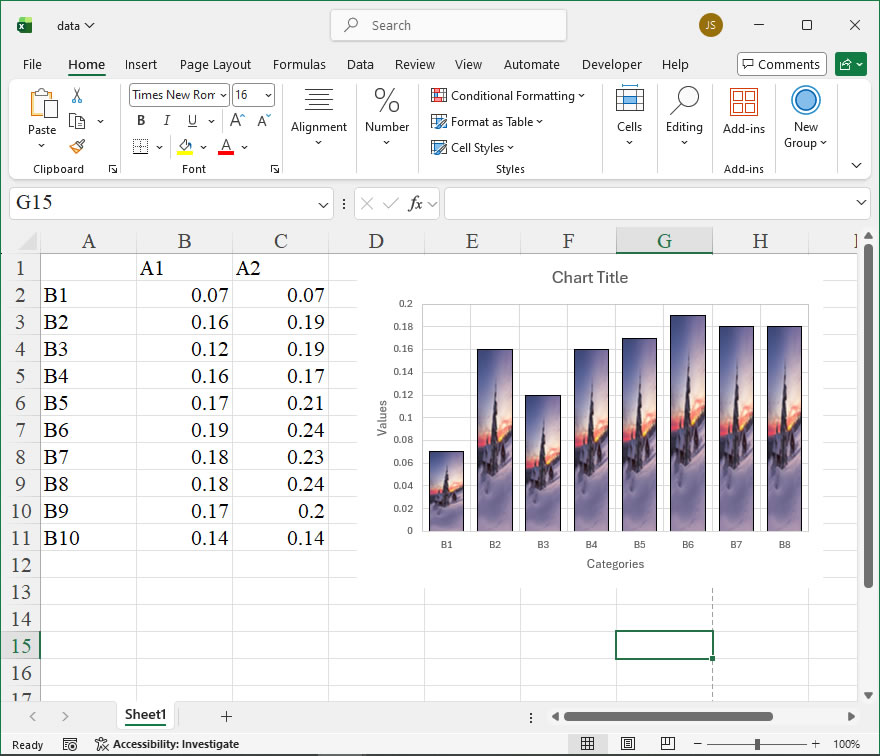This screenshot has height=756, width=880.
Task: Open the font name dropdown
Action: (x=222, y=95)
